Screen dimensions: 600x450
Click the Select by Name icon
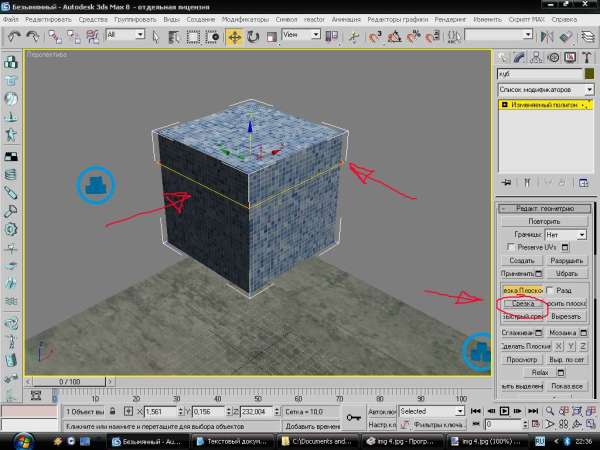pos(170,37)
